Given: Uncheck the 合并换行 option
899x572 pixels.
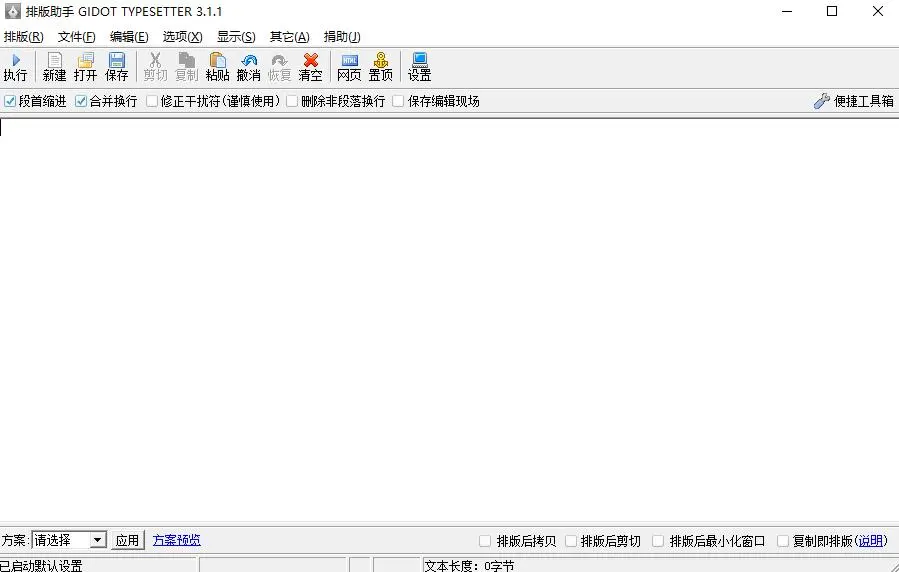Looking at the screenshot, I should 81,101.
